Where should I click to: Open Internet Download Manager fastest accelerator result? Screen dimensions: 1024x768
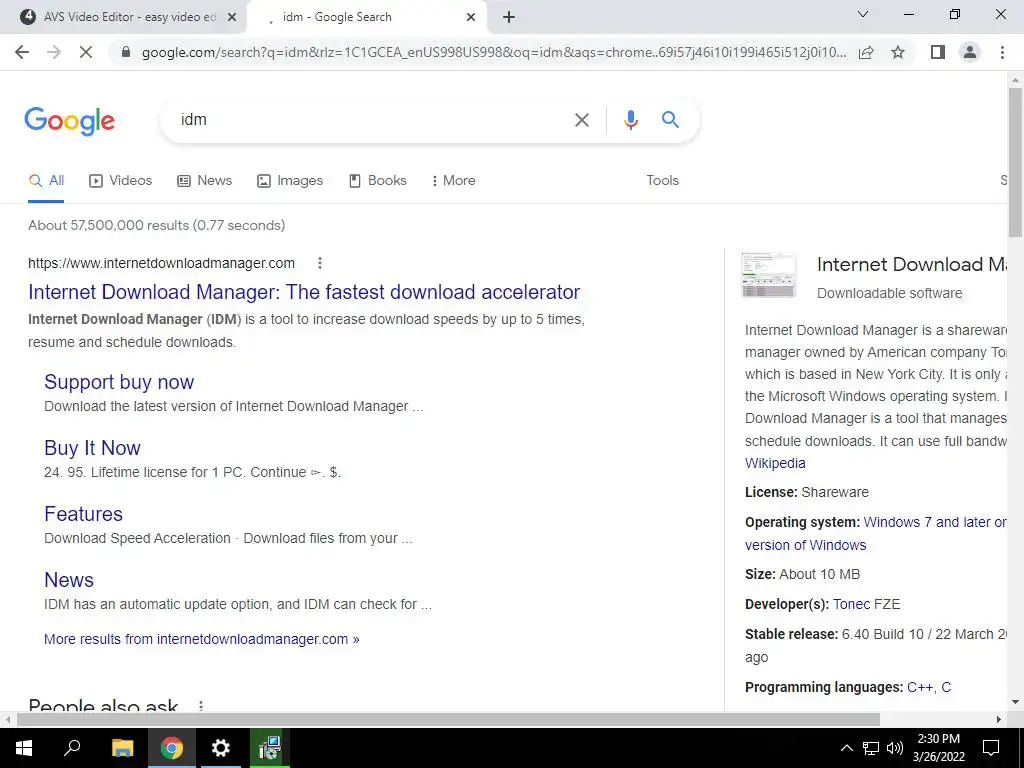coord(304,292)
